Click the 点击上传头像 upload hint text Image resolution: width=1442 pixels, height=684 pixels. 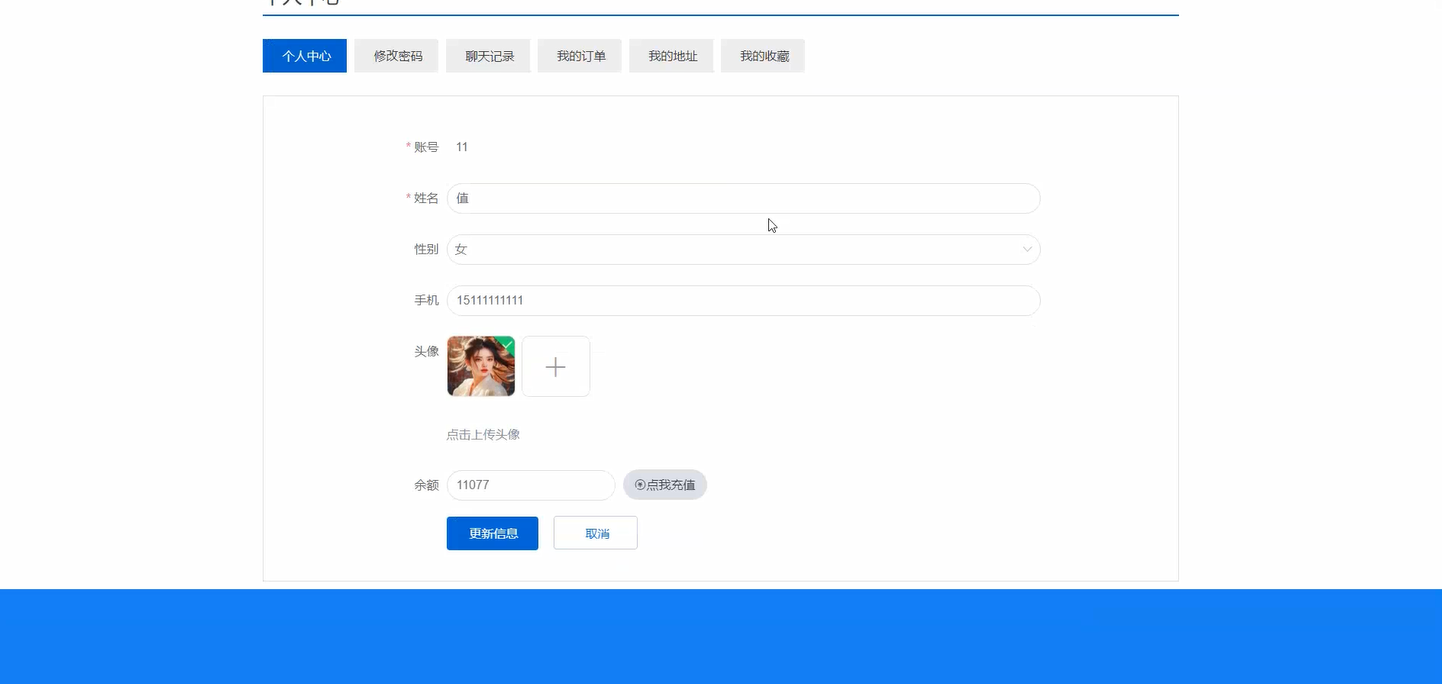coord(484,434)
